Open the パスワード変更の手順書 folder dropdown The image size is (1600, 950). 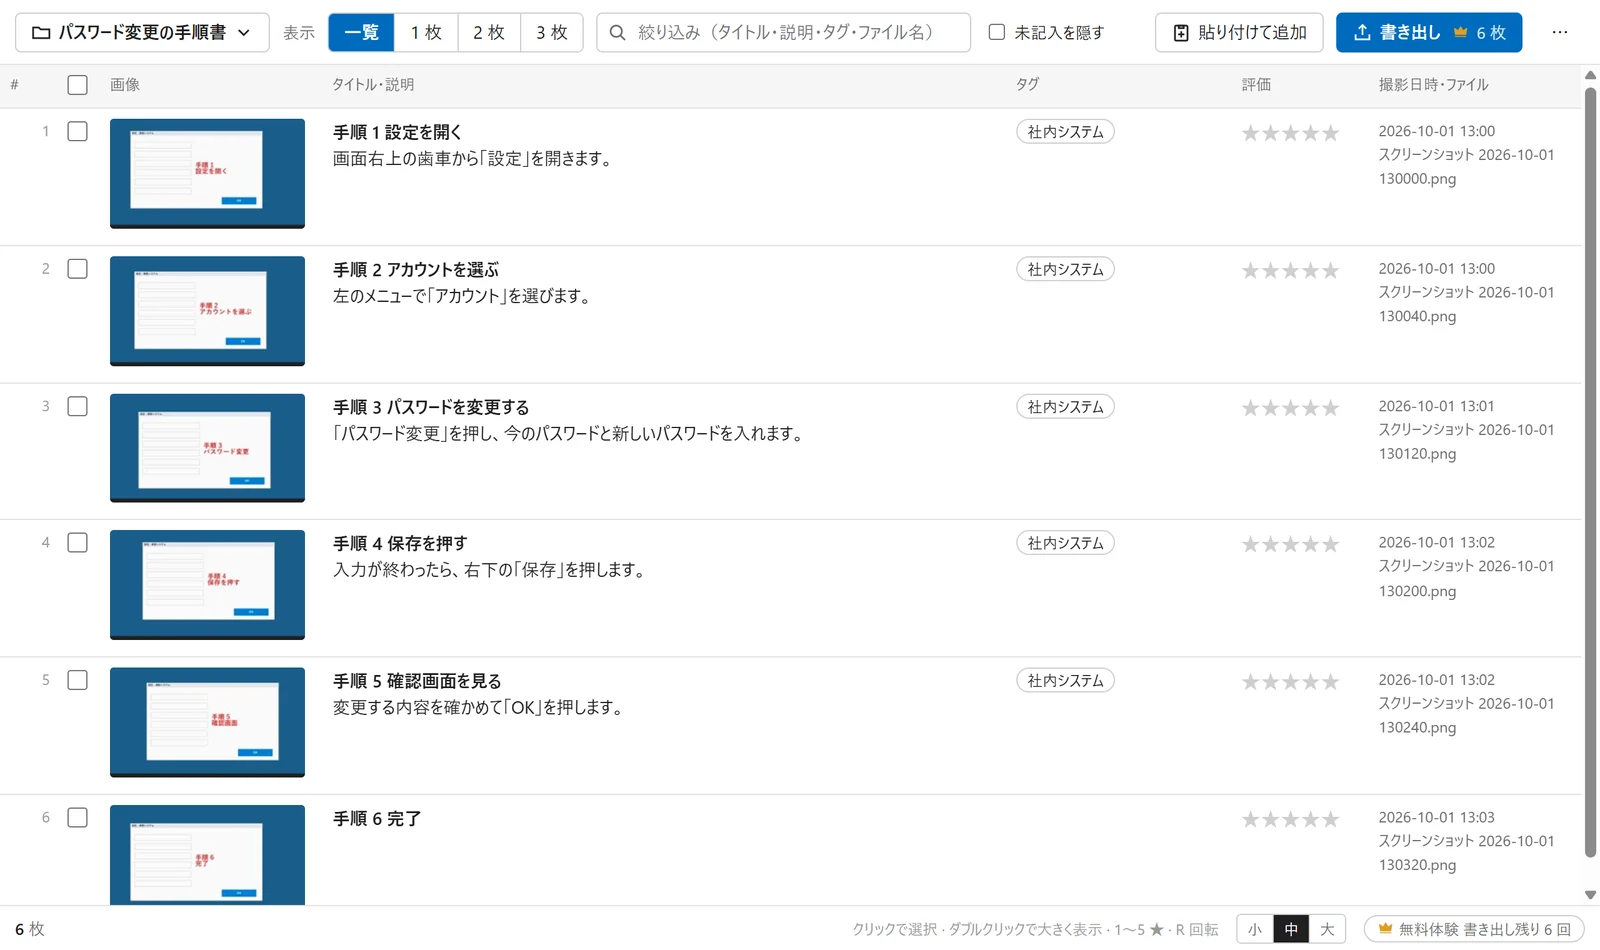142,32
